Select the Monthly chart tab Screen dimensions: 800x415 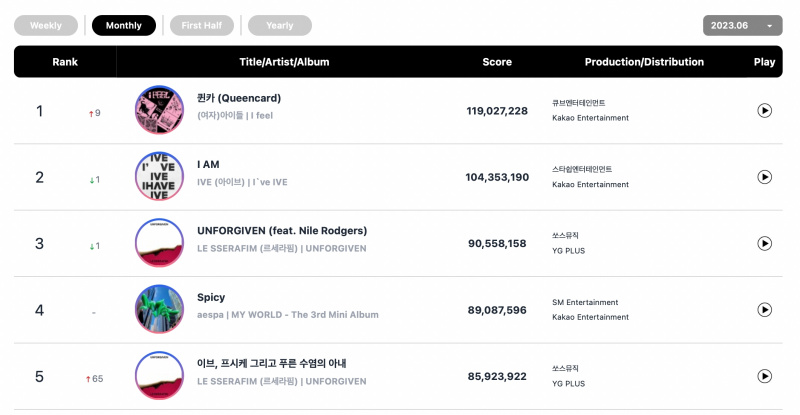[x=123, y=26]
